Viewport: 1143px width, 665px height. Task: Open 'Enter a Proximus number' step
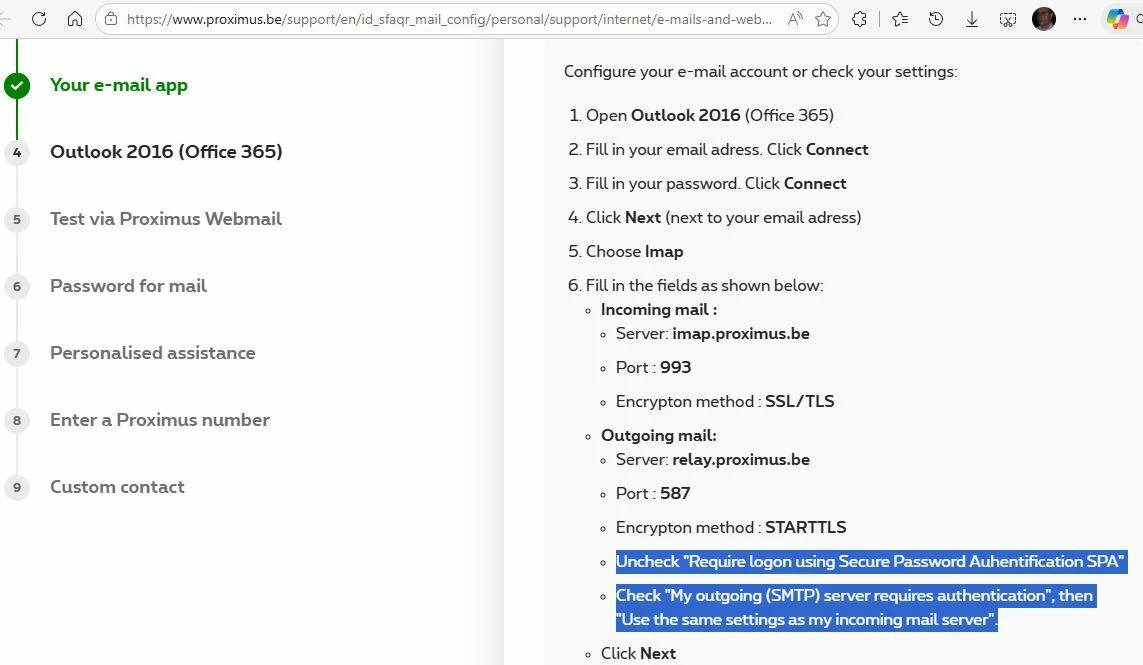pyautogui.click(x=160, y=420)
